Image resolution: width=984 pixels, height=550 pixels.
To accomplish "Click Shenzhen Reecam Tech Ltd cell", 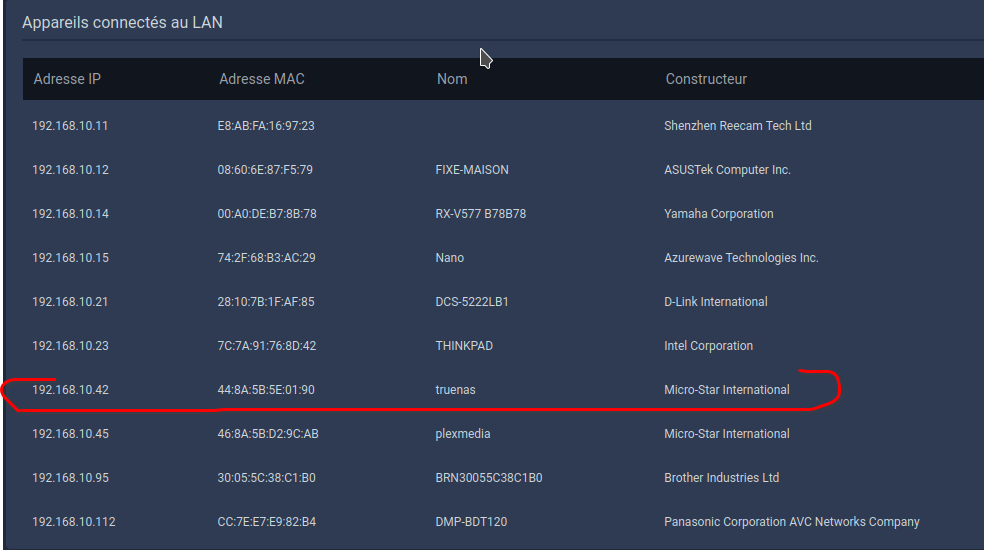I will tap(738, 126).
